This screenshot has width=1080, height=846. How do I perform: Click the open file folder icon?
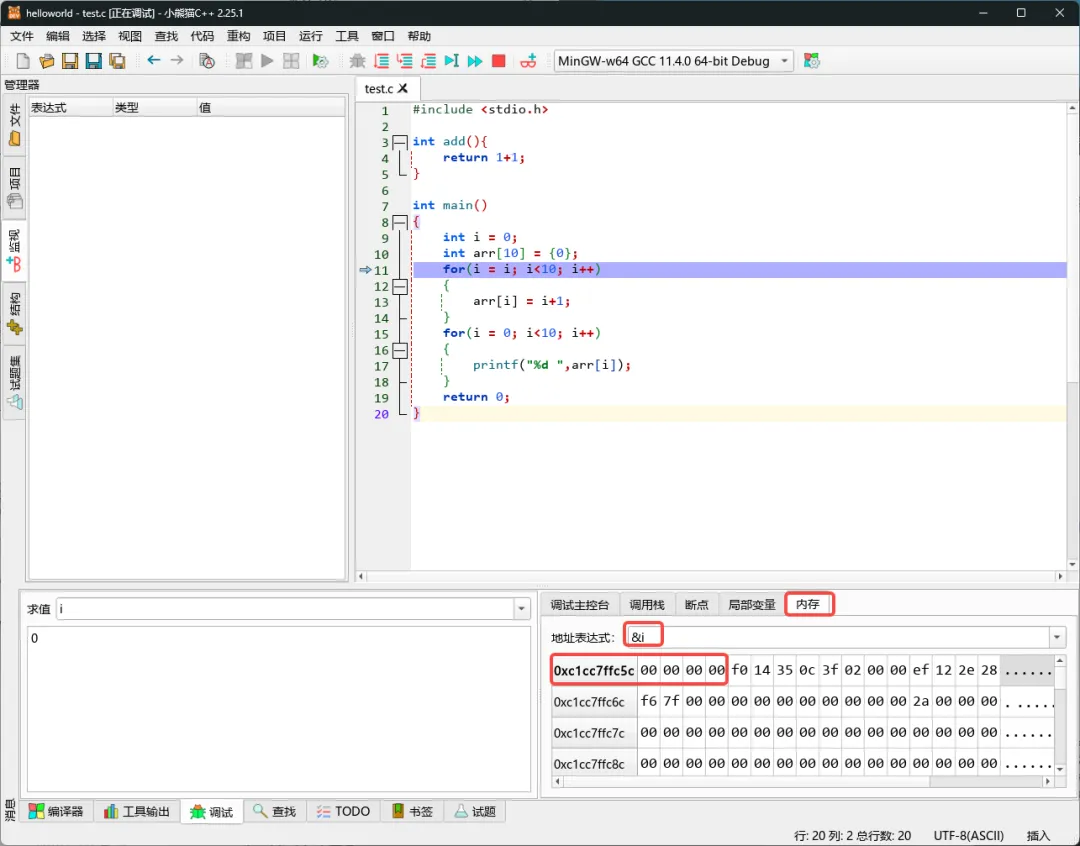coord(46,61)
